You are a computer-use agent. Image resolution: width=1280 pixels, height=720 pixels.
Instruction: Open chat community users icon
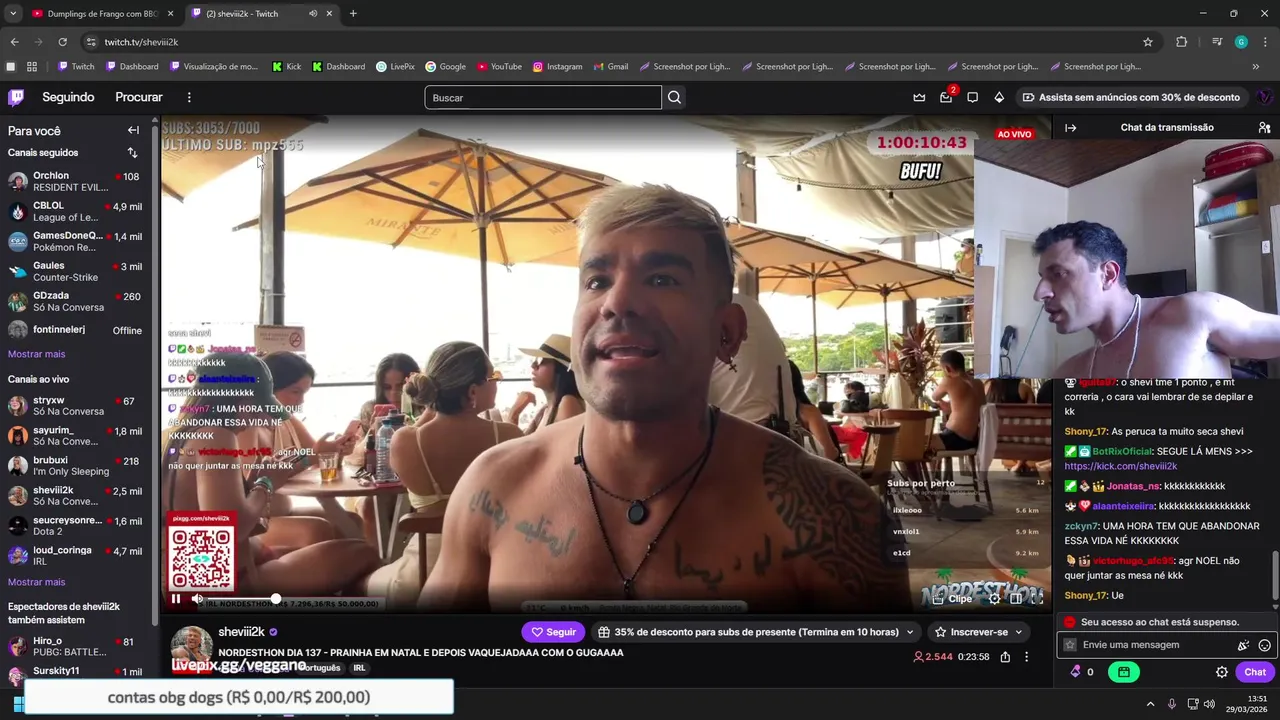click(x=1264, y=128)
